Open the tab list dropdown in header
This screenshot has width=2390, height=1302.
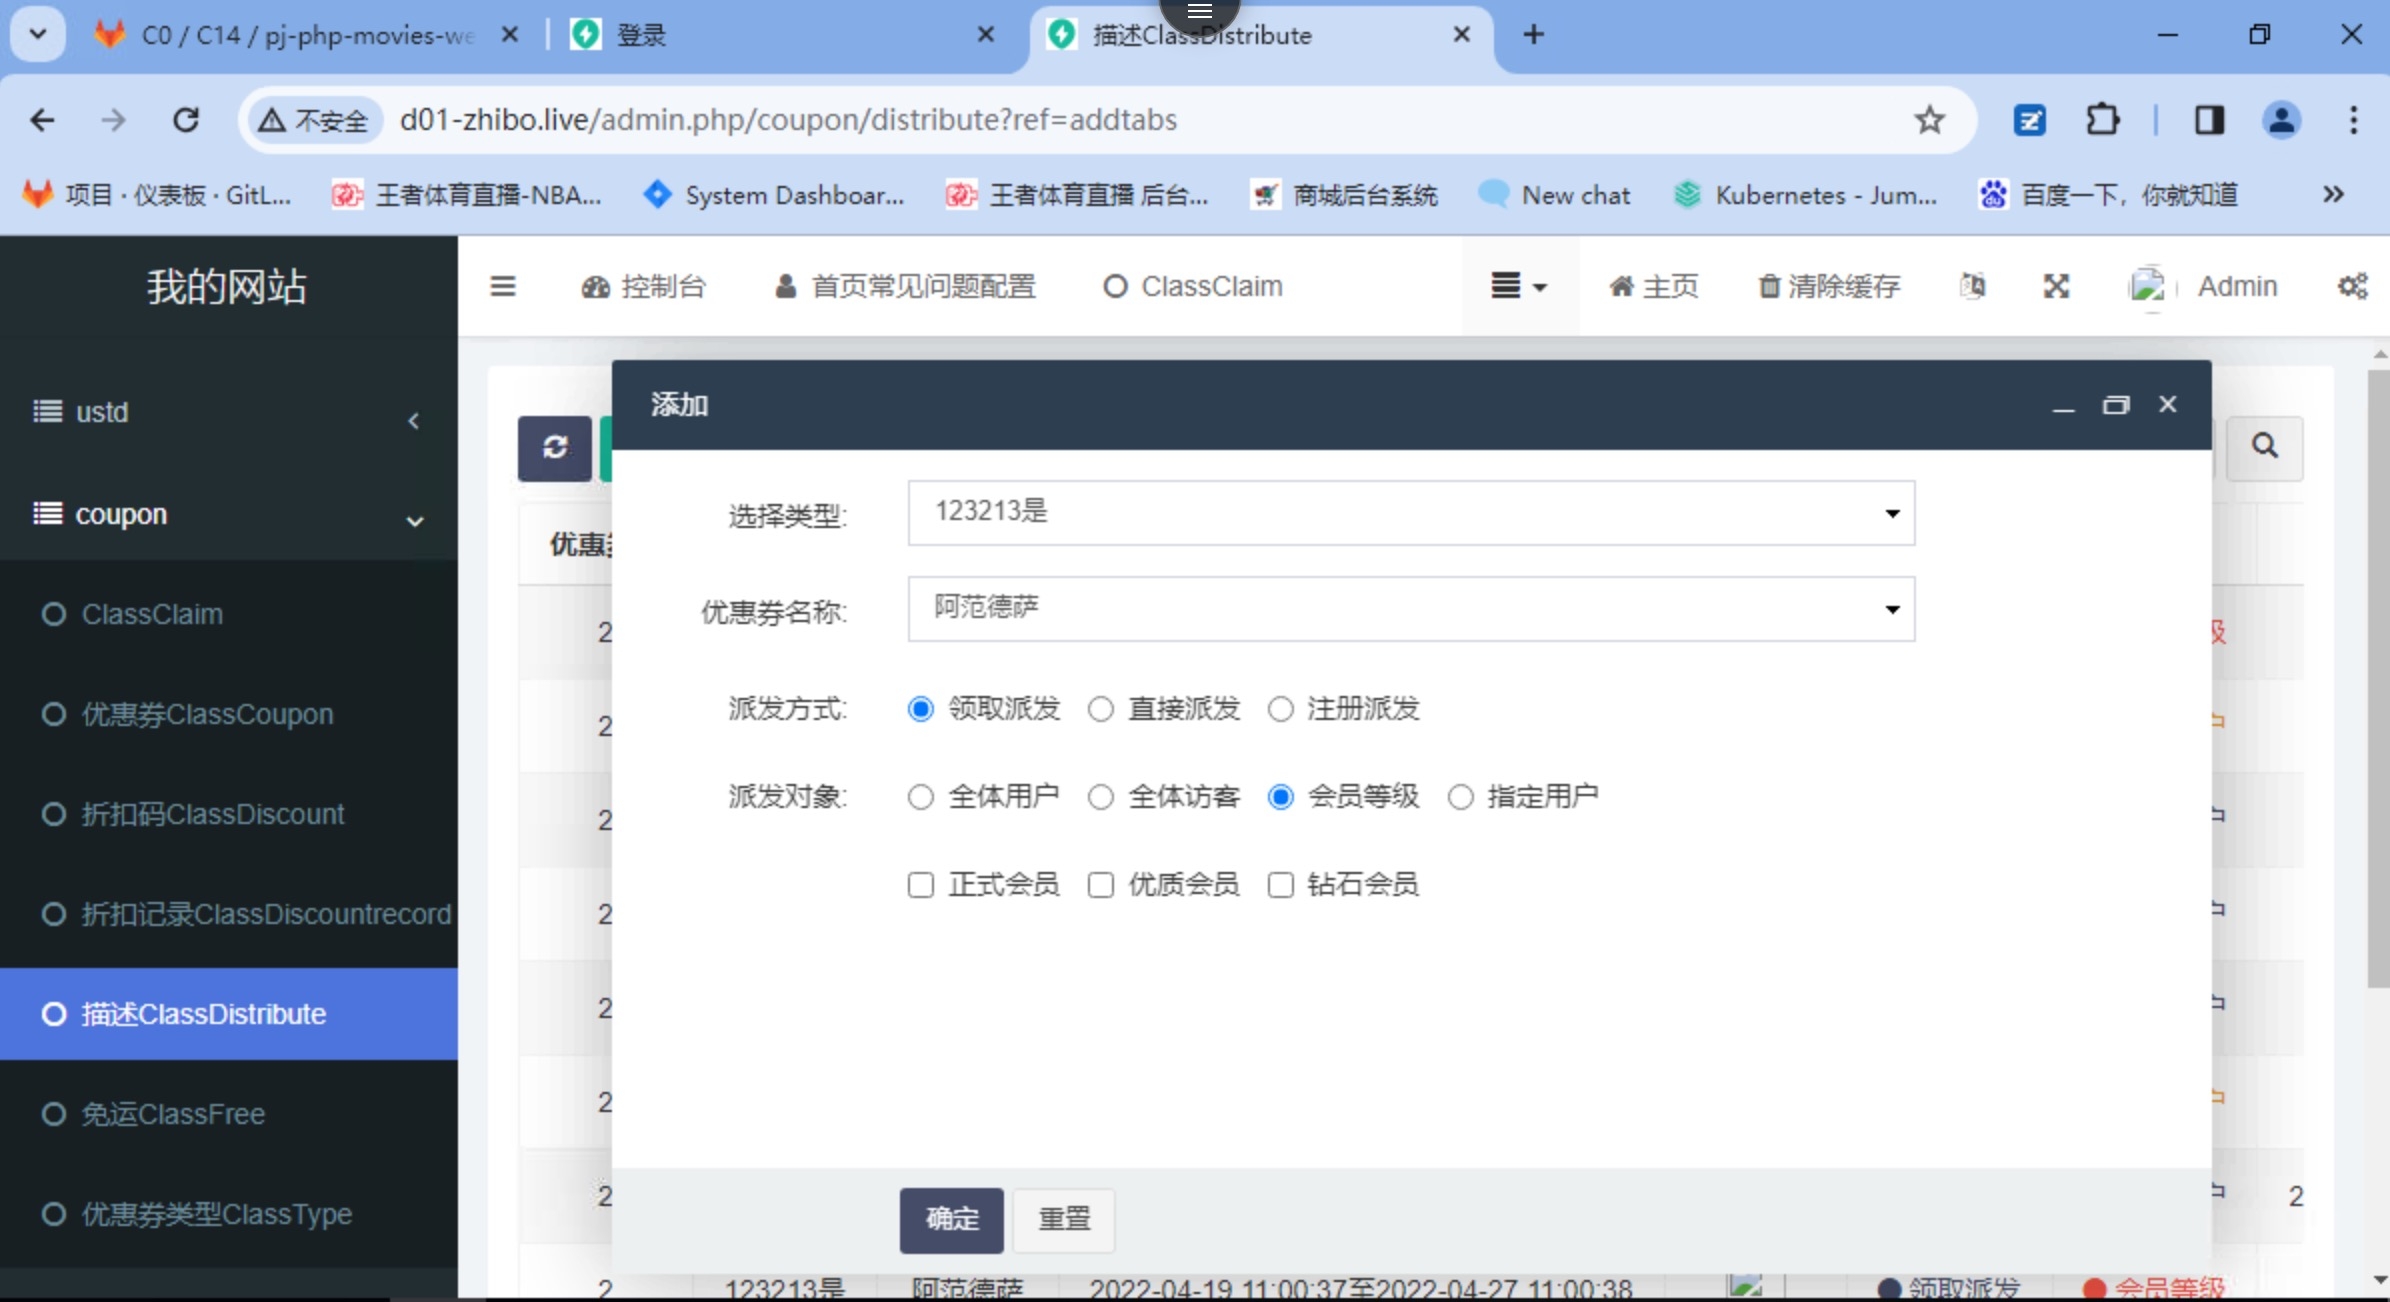(x=1520, y=287)
